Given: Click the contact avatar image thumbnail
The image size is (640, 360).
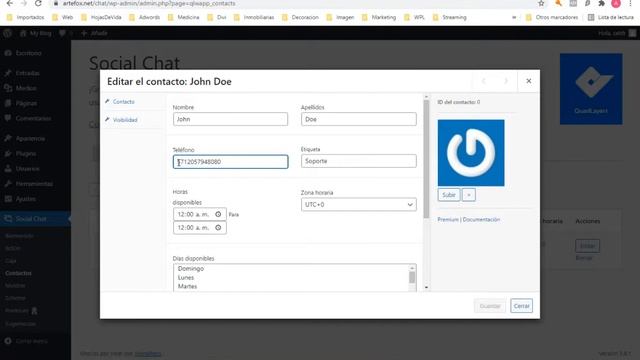Looking at the screenshot, I should 471,153.
